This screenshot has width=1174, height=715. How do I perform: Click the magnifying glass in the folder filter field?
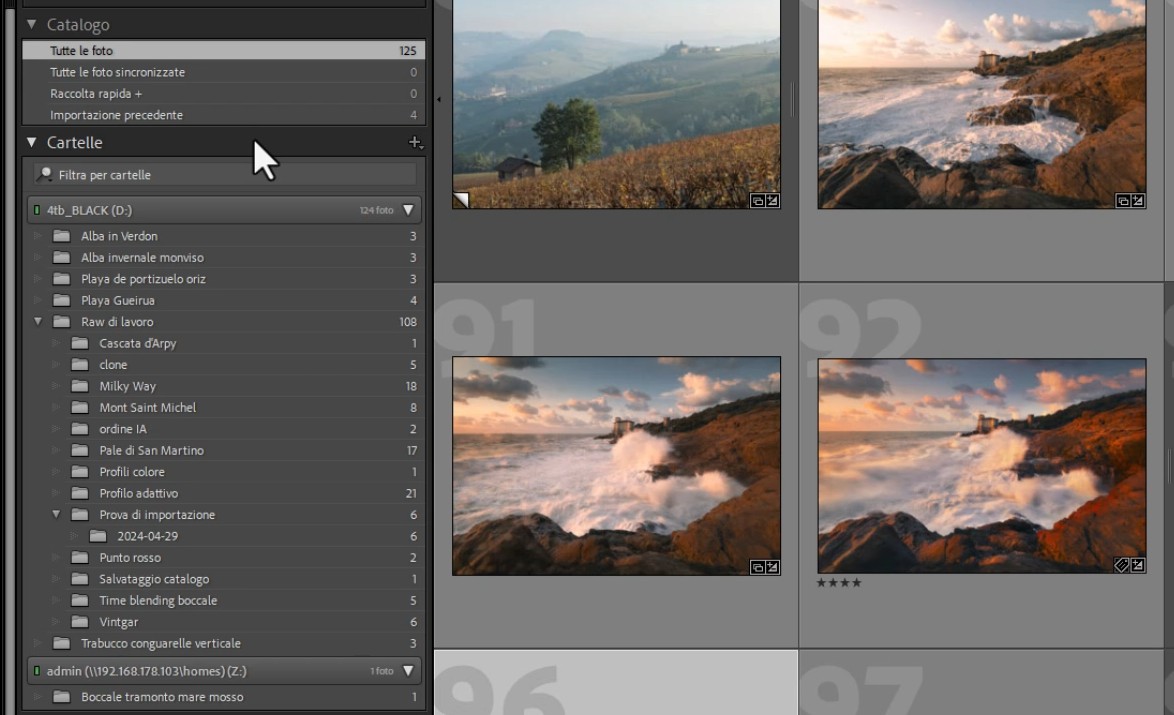[x=43, y=174]
